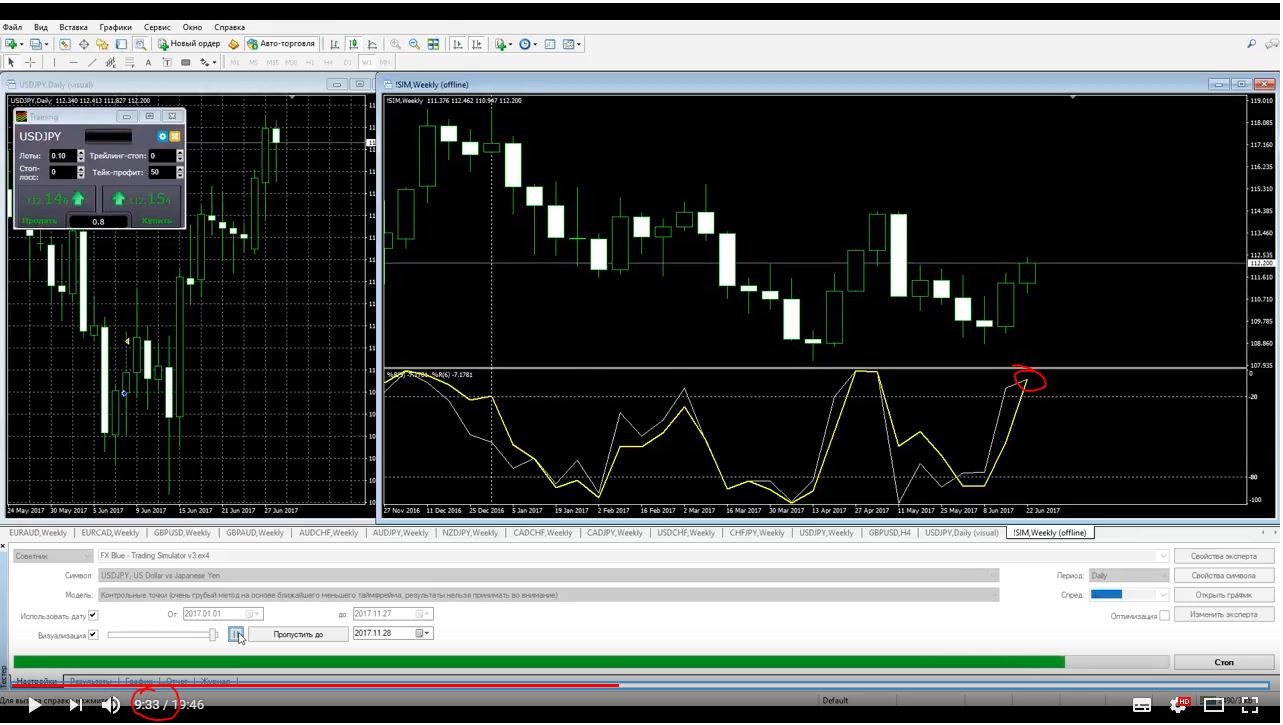Select the crosshair tool
The height and width of the screenshot is (725, 1283).
pos(30,62)
